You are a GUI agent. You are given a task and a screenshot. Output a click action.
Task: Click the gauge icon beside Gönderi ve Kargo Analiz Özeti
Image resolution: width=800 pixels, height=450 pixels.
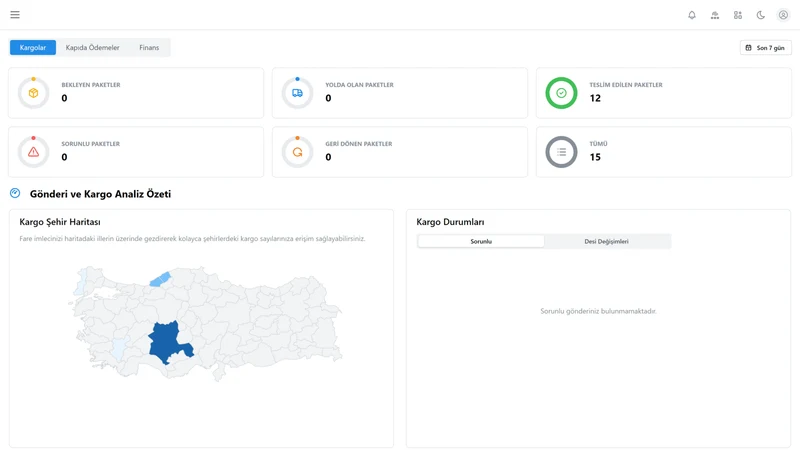[15, 193]
